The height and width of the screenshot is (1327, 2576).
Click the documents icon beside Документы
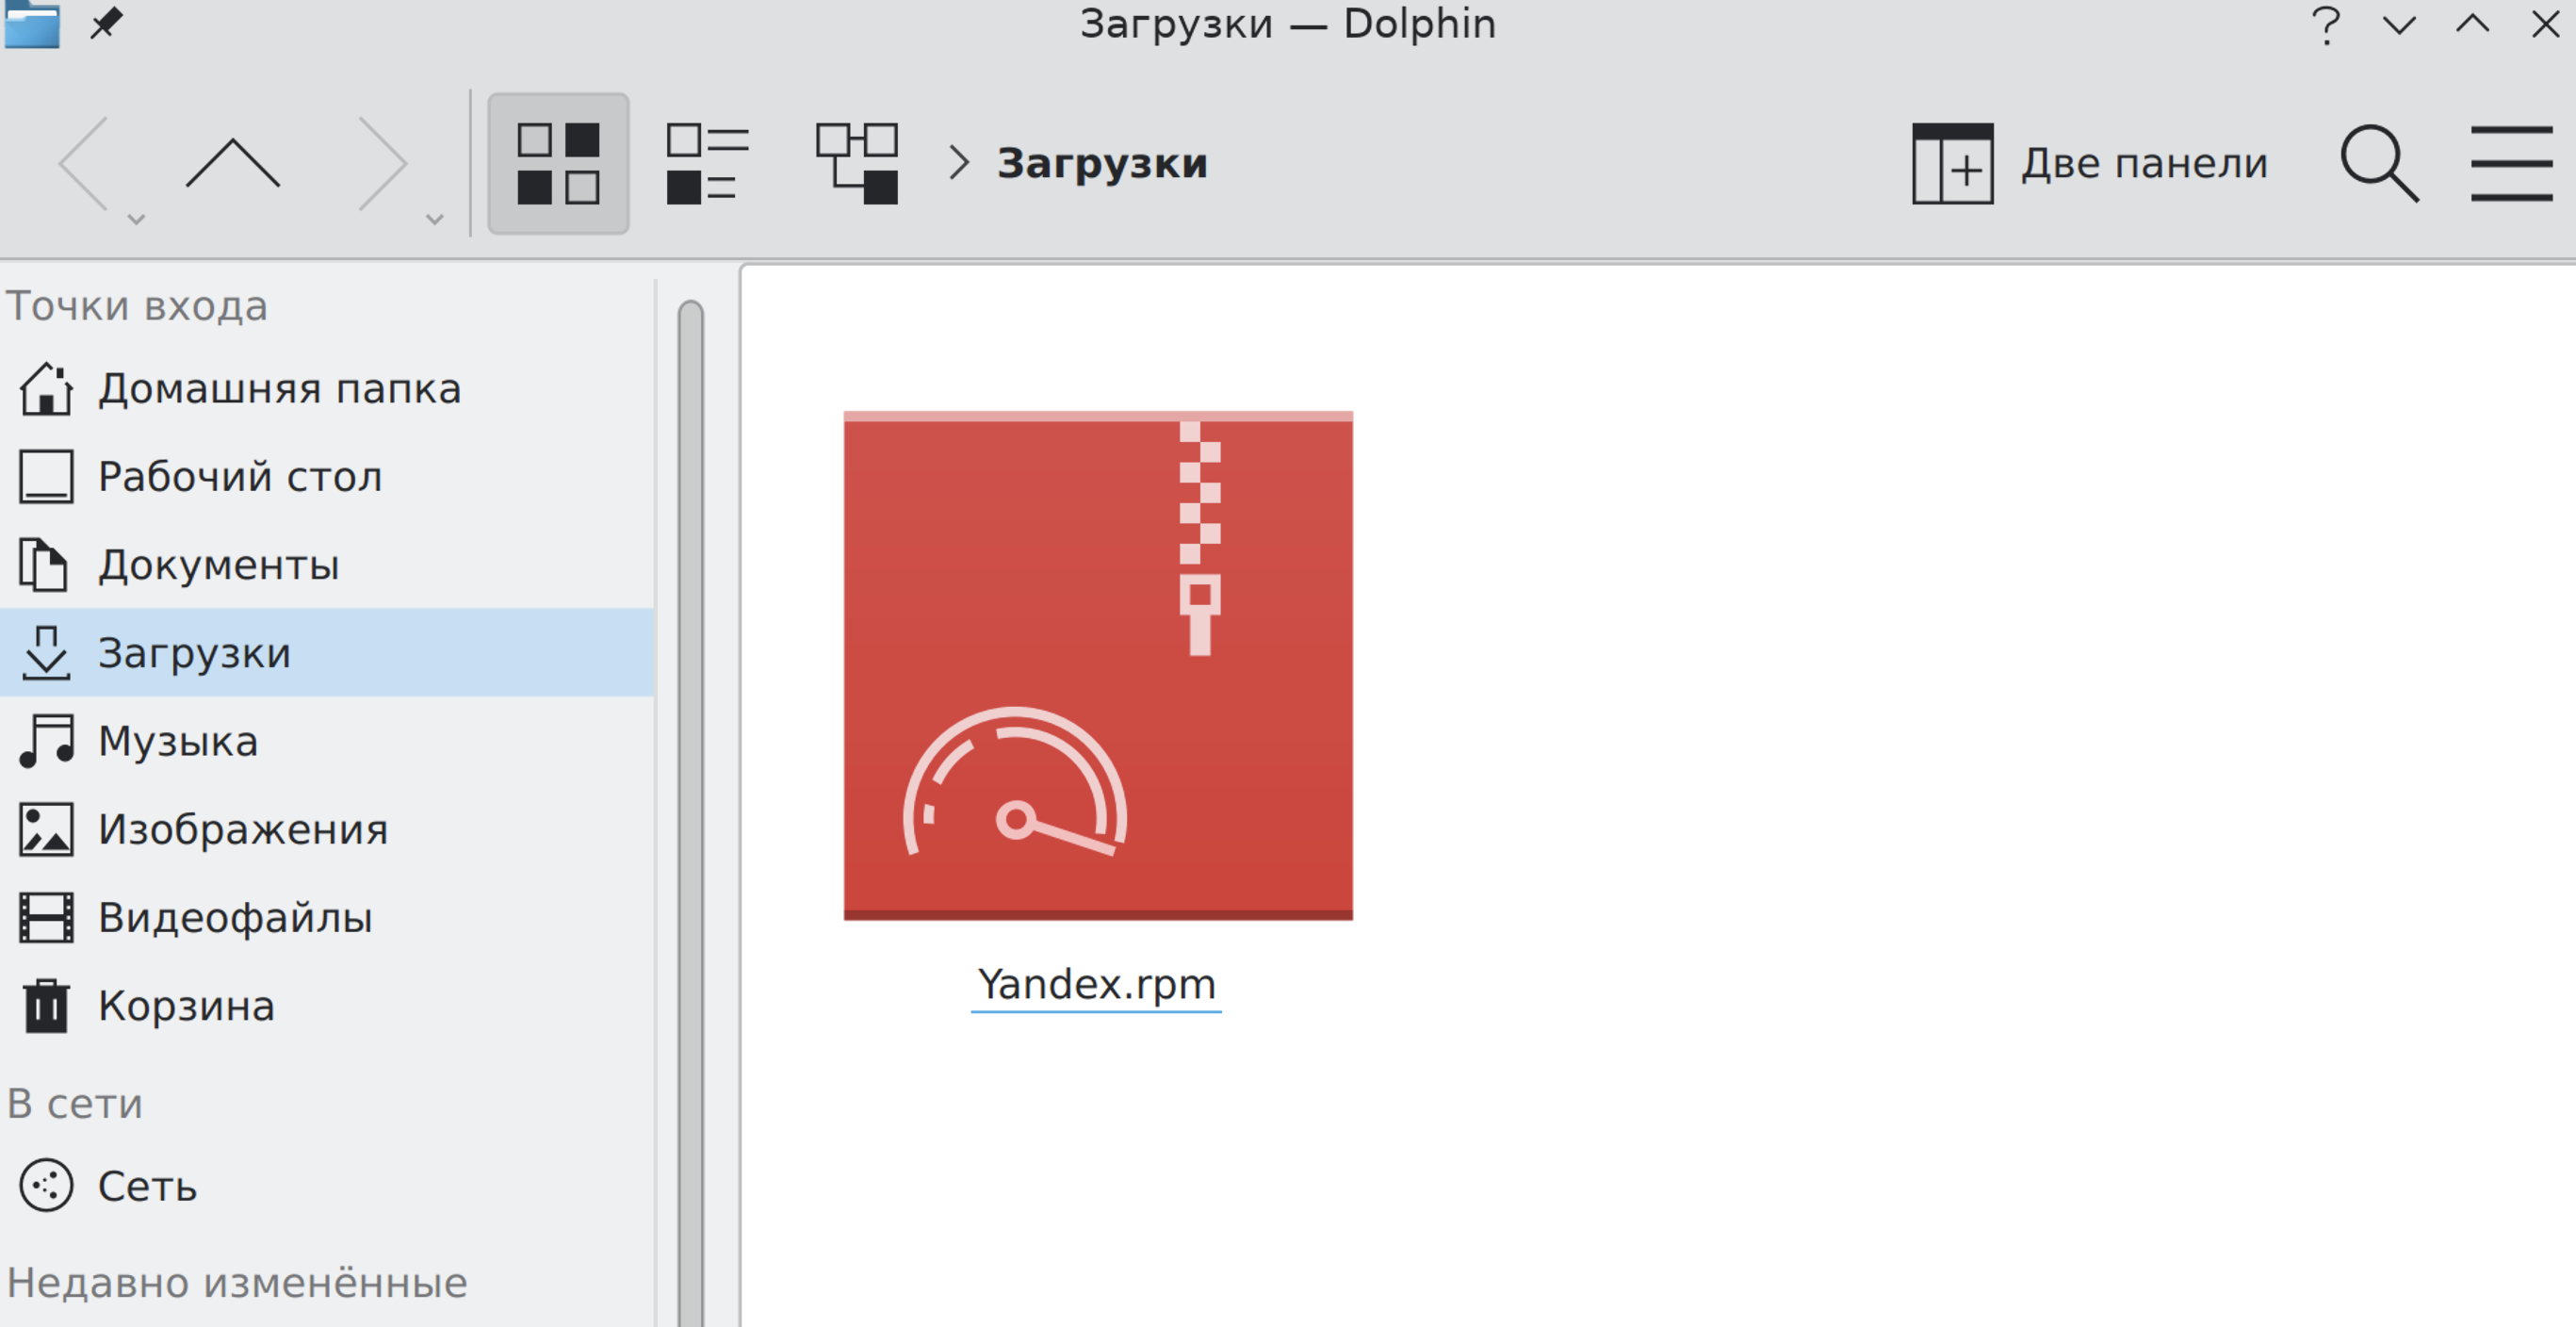(44, 565)
